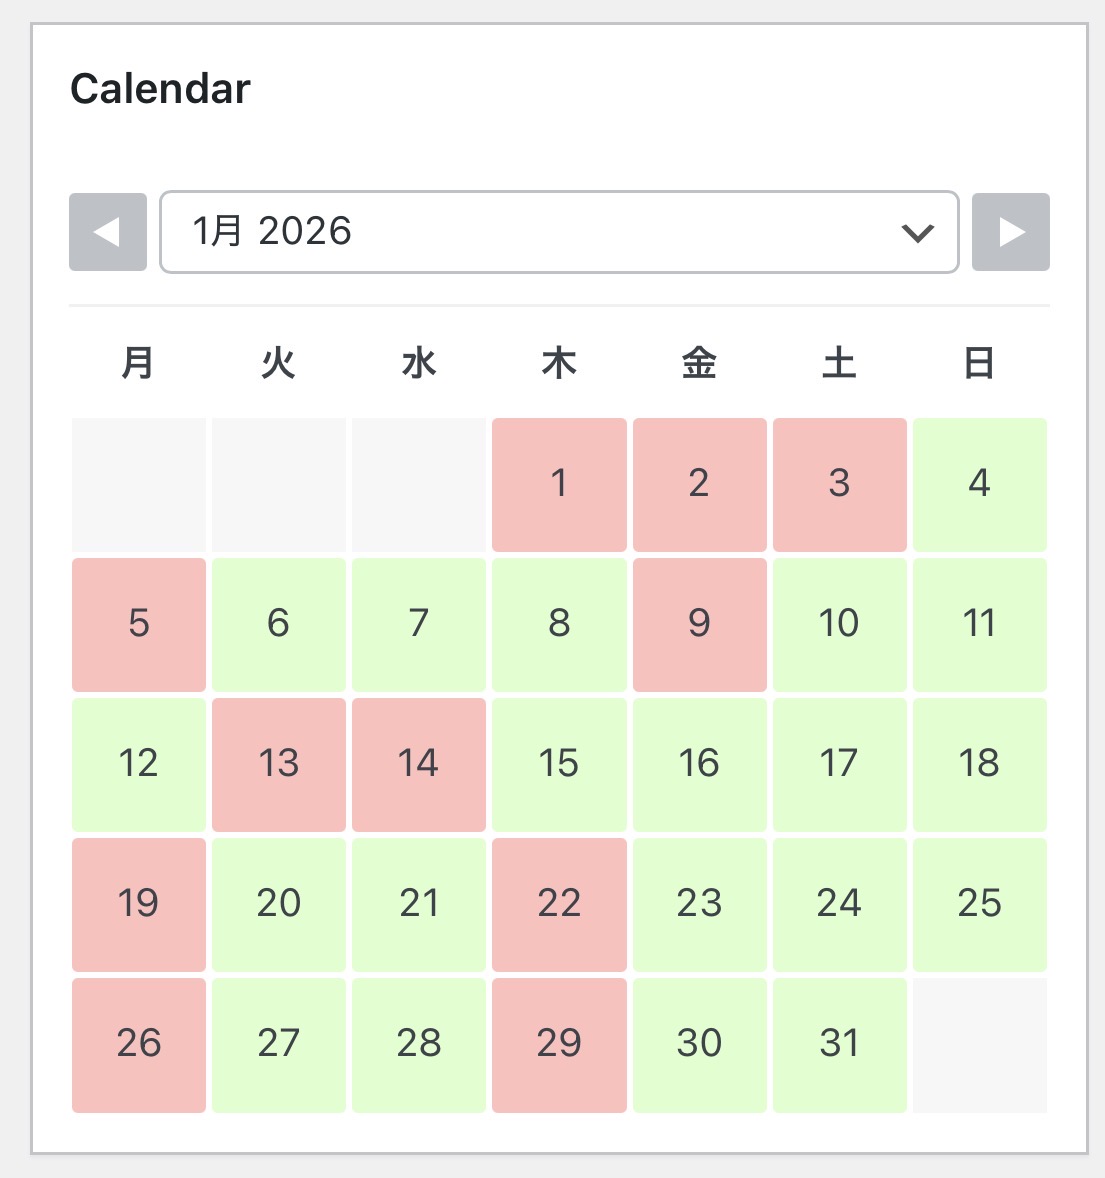Image resolution: width=1105 pixels, height=1178 pixels.
Task: Toggle availability for January 9
Action: click(x=699, y=625)
